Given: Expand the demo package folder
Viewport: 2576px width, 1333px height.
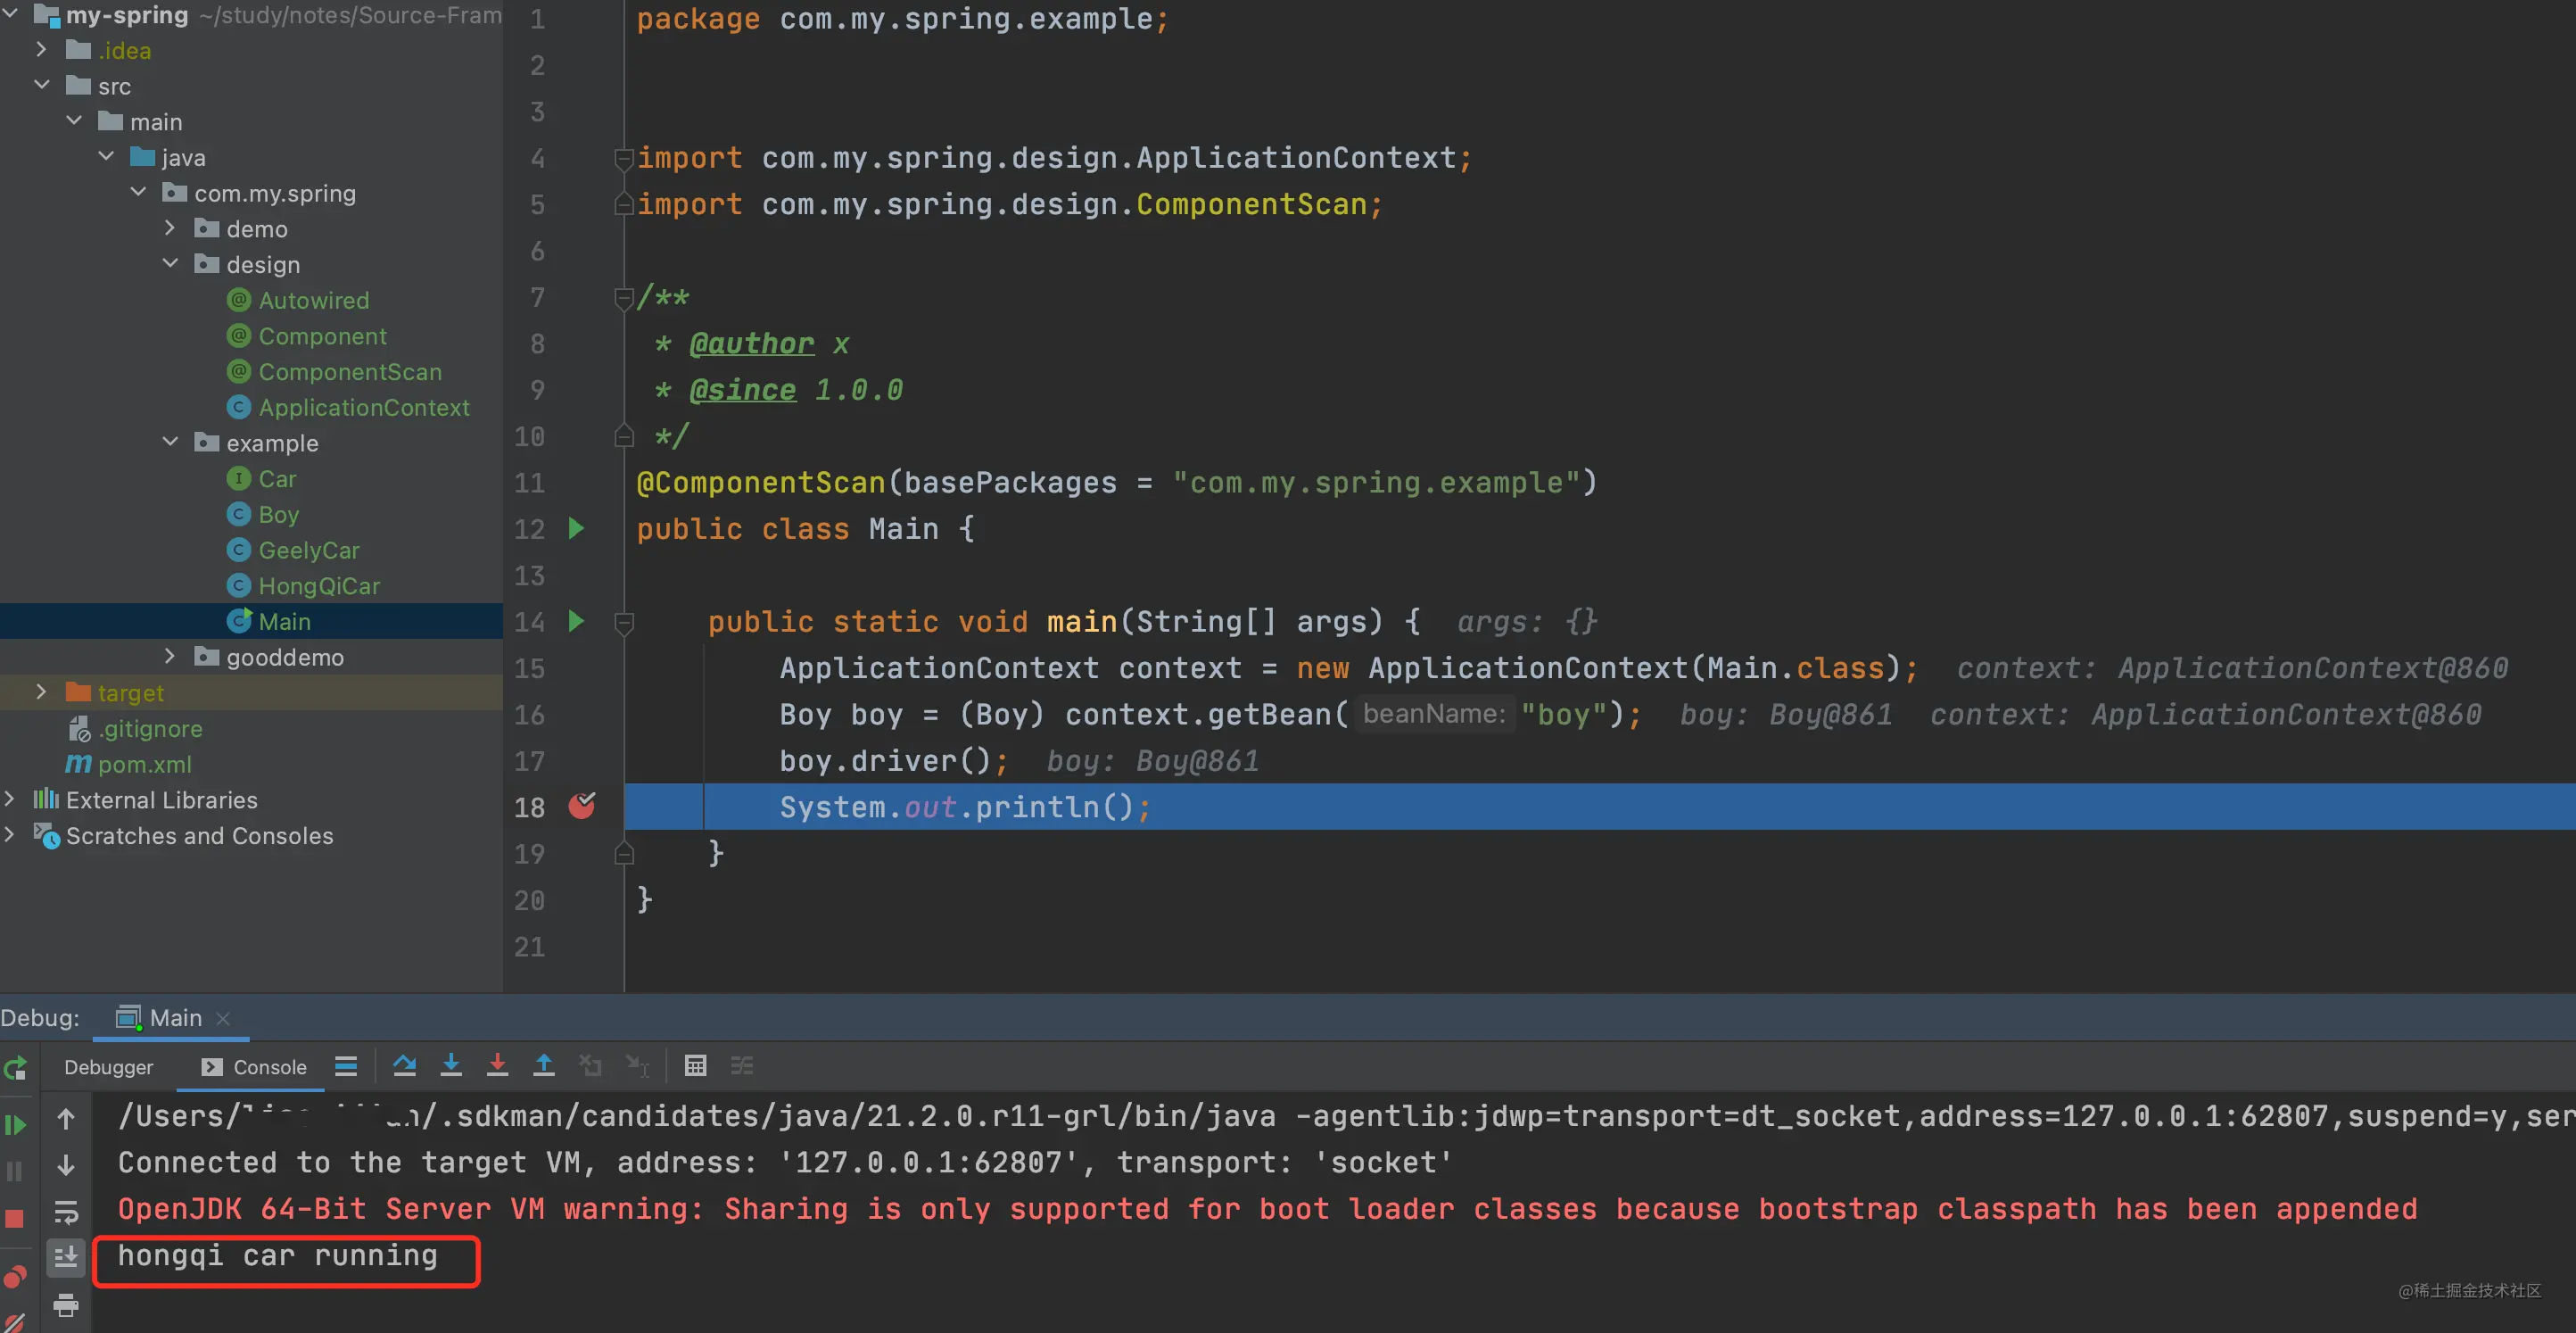Looking at the screenshot, I should point(170,229).
